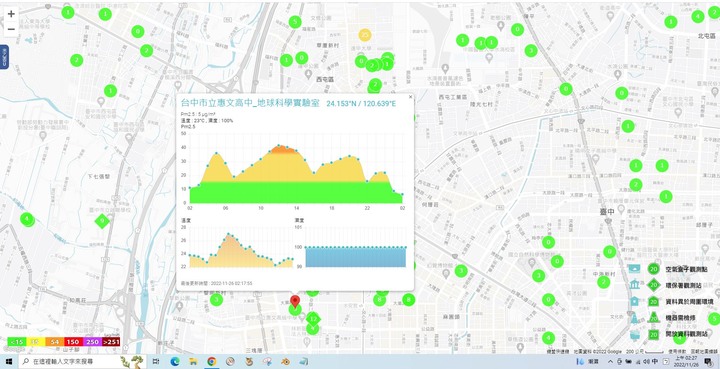
Task: Click the Windows taskbar search box
Action: [68, 362]
